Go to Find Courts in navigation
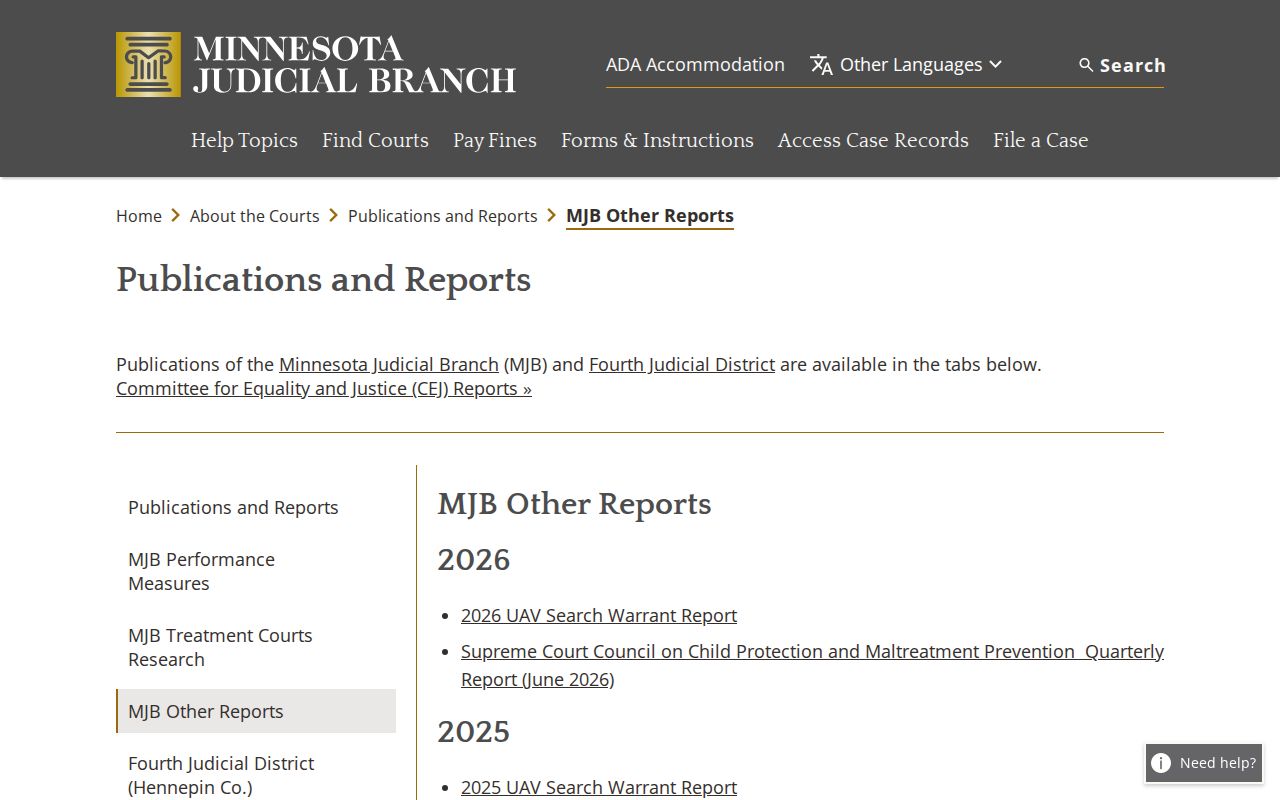The width and height of the screenshot is (1280, 800). (375, 140)
